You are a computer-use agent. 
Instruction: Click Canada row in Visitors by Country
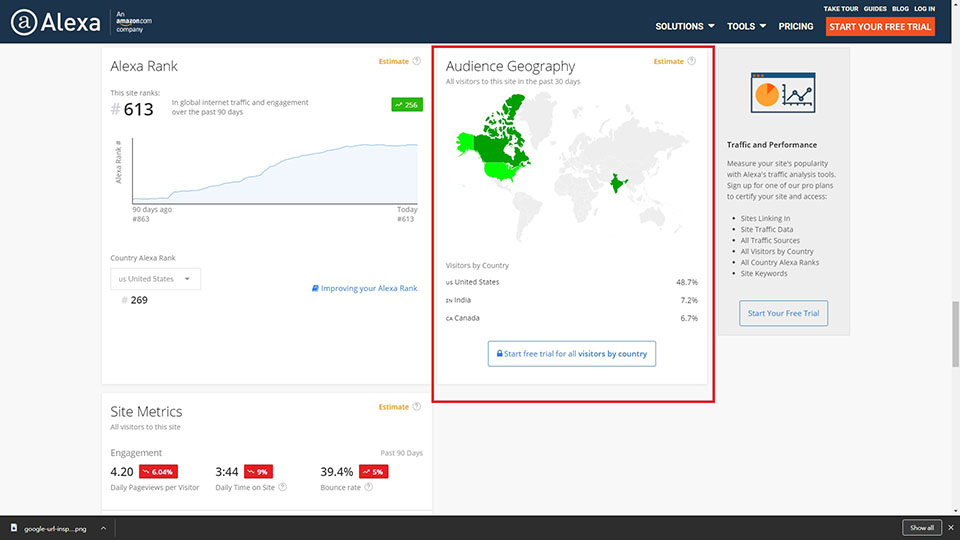[572, 318]
